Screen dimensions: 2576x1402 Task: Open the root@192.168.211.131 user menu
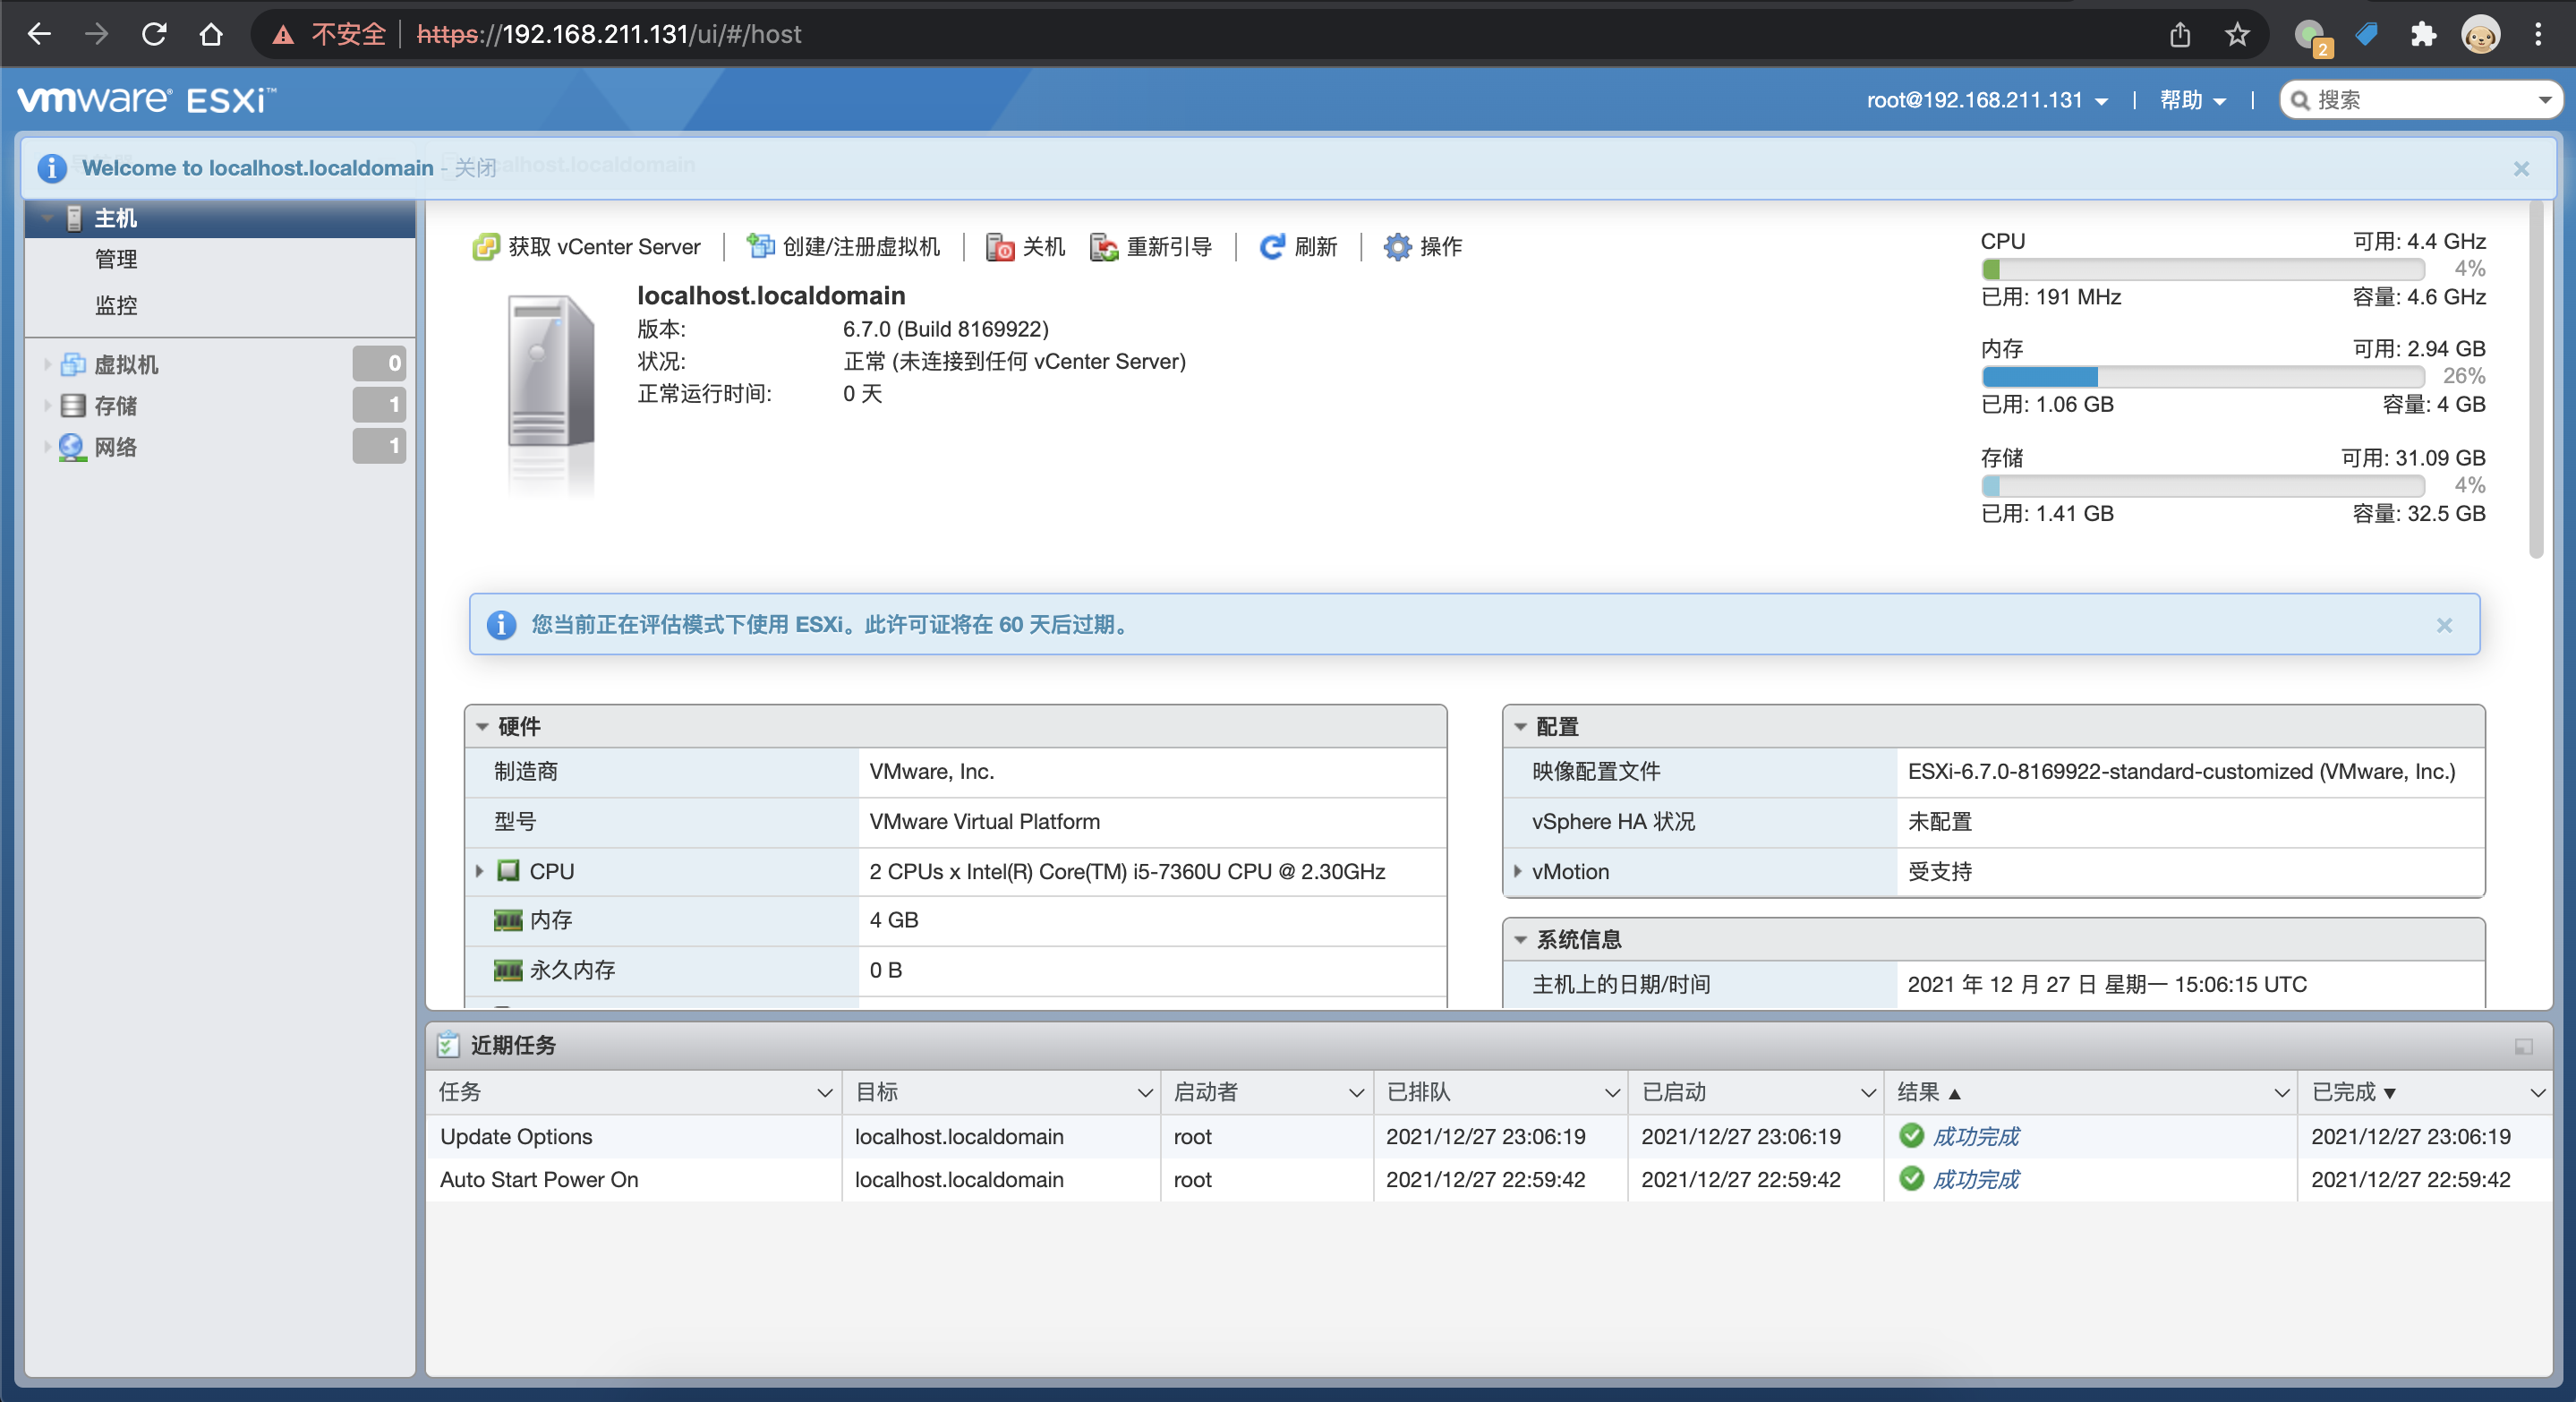pos(1988,99)
